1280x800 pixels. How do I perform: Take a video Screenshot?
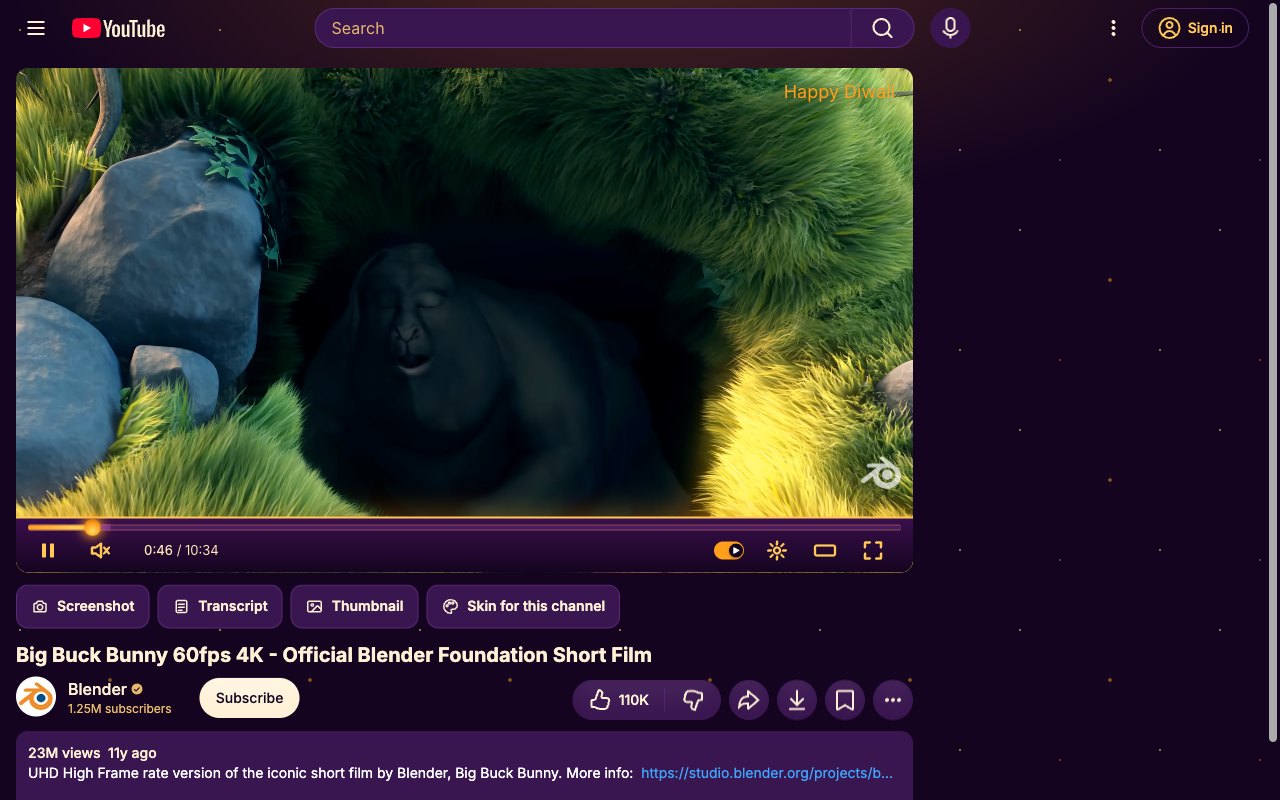(x=83, y=606)
